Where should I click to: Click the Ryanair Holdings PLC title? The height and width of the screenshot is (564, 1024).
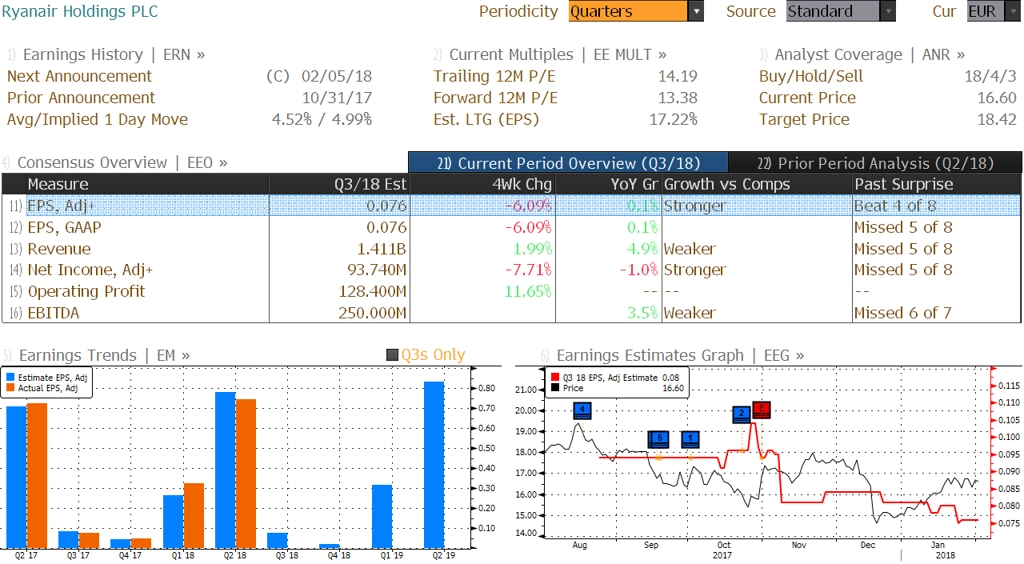[80, 11]
